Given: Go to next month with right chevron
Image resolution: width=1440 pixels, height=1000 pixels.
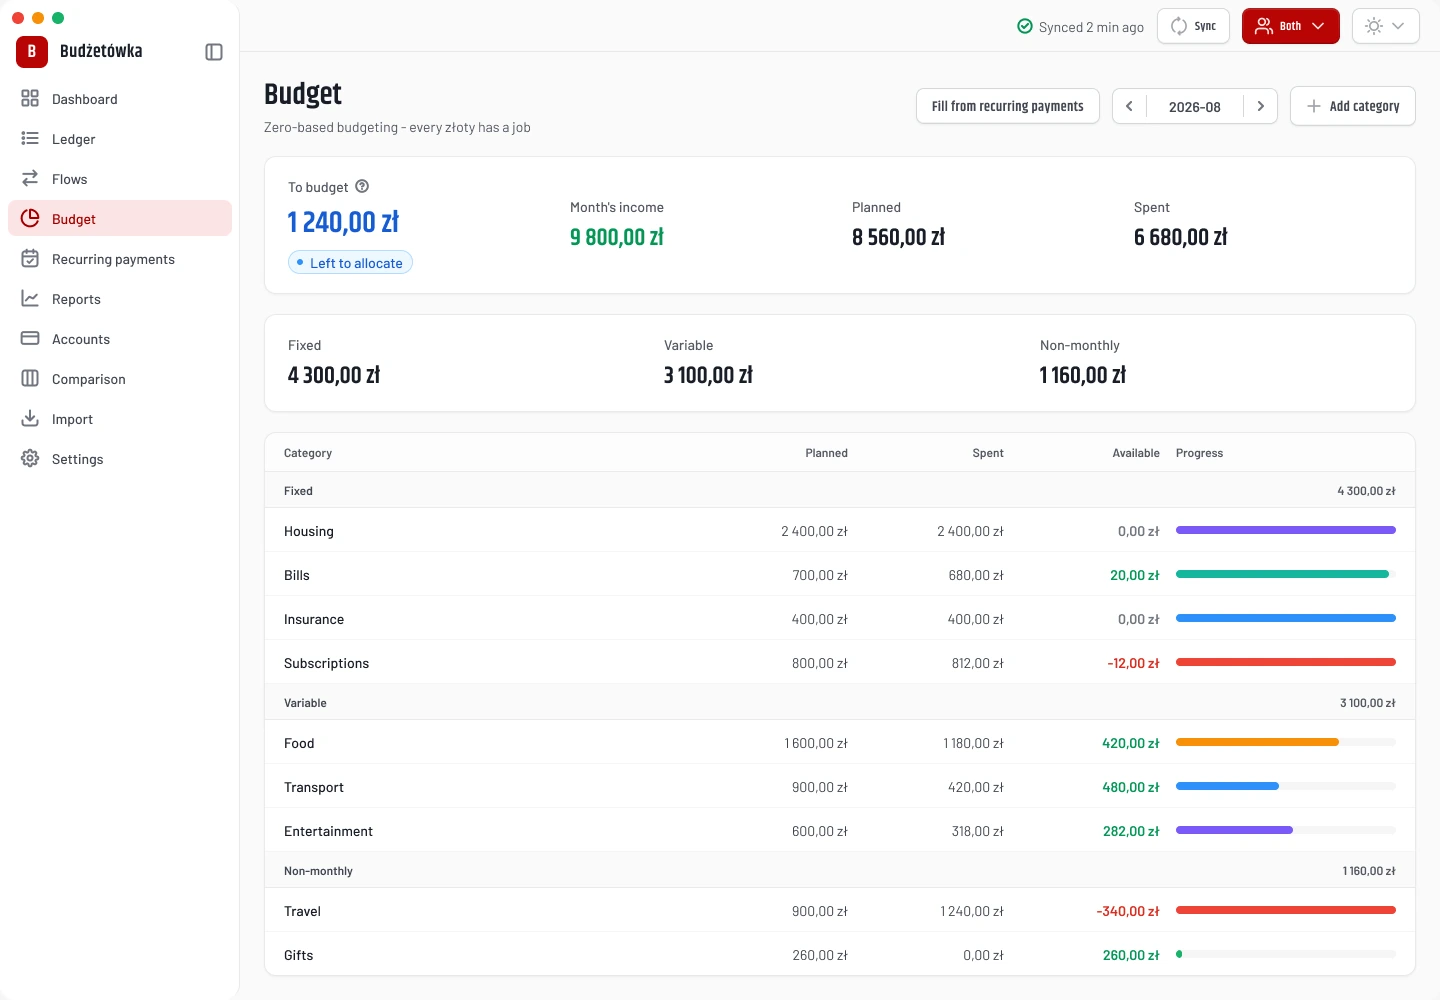Looking at the screenshot, I should [x=1260, y=106].
